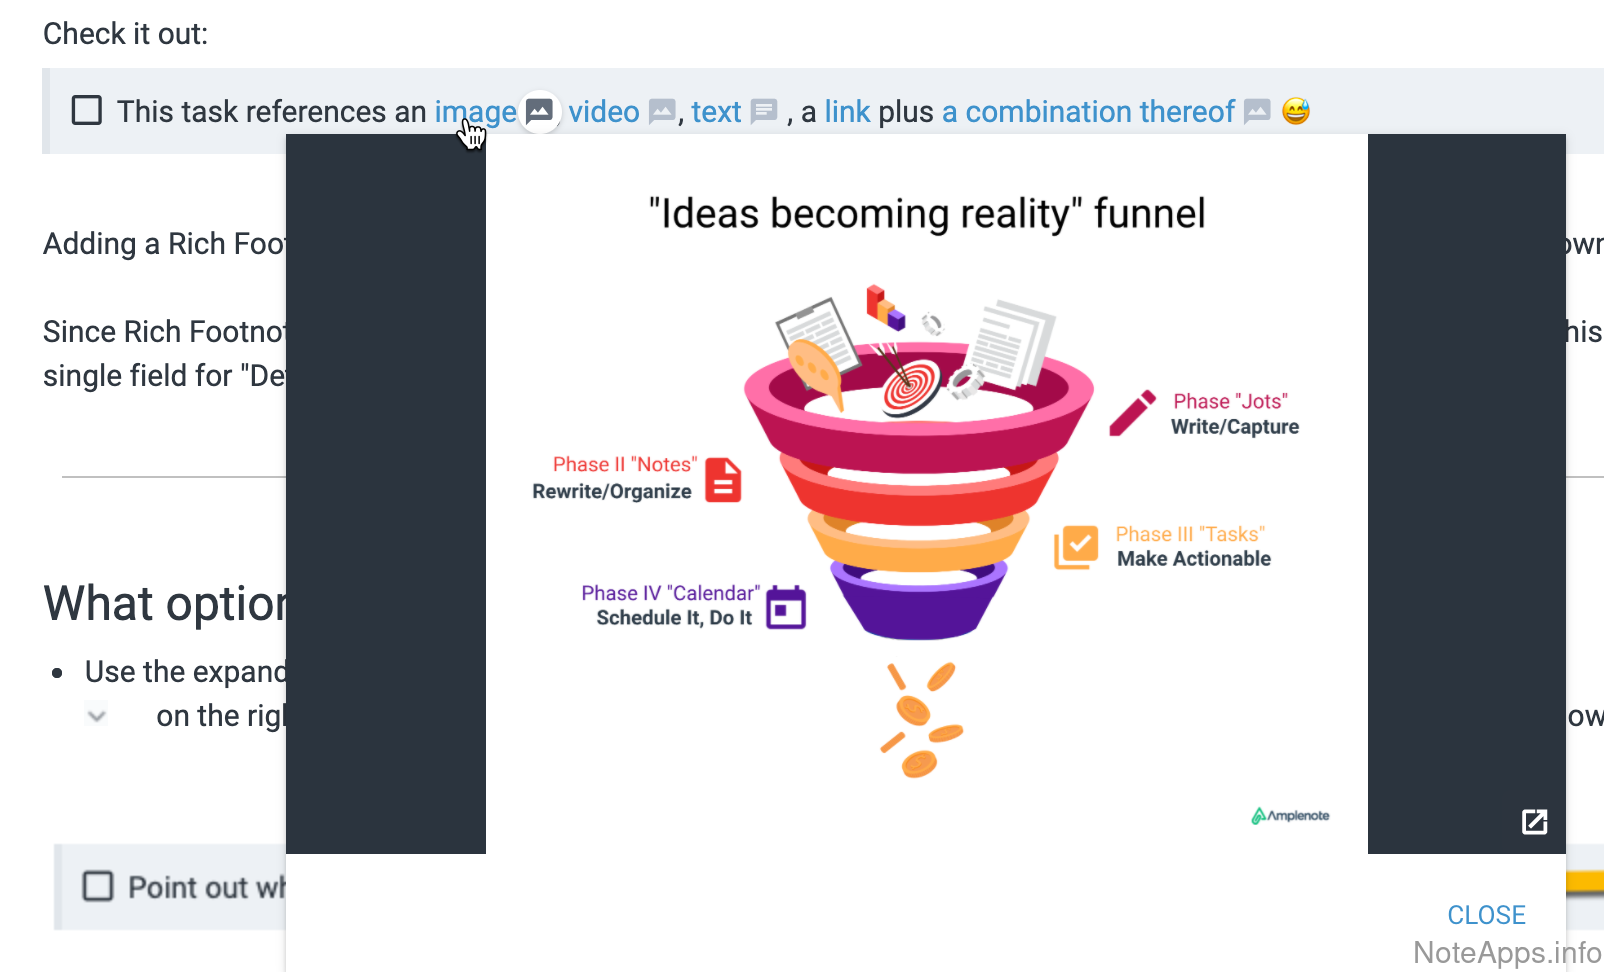Screen dimensions: 1604x972
Task: Open the "a combination thereof" link
Action: 1088,111
